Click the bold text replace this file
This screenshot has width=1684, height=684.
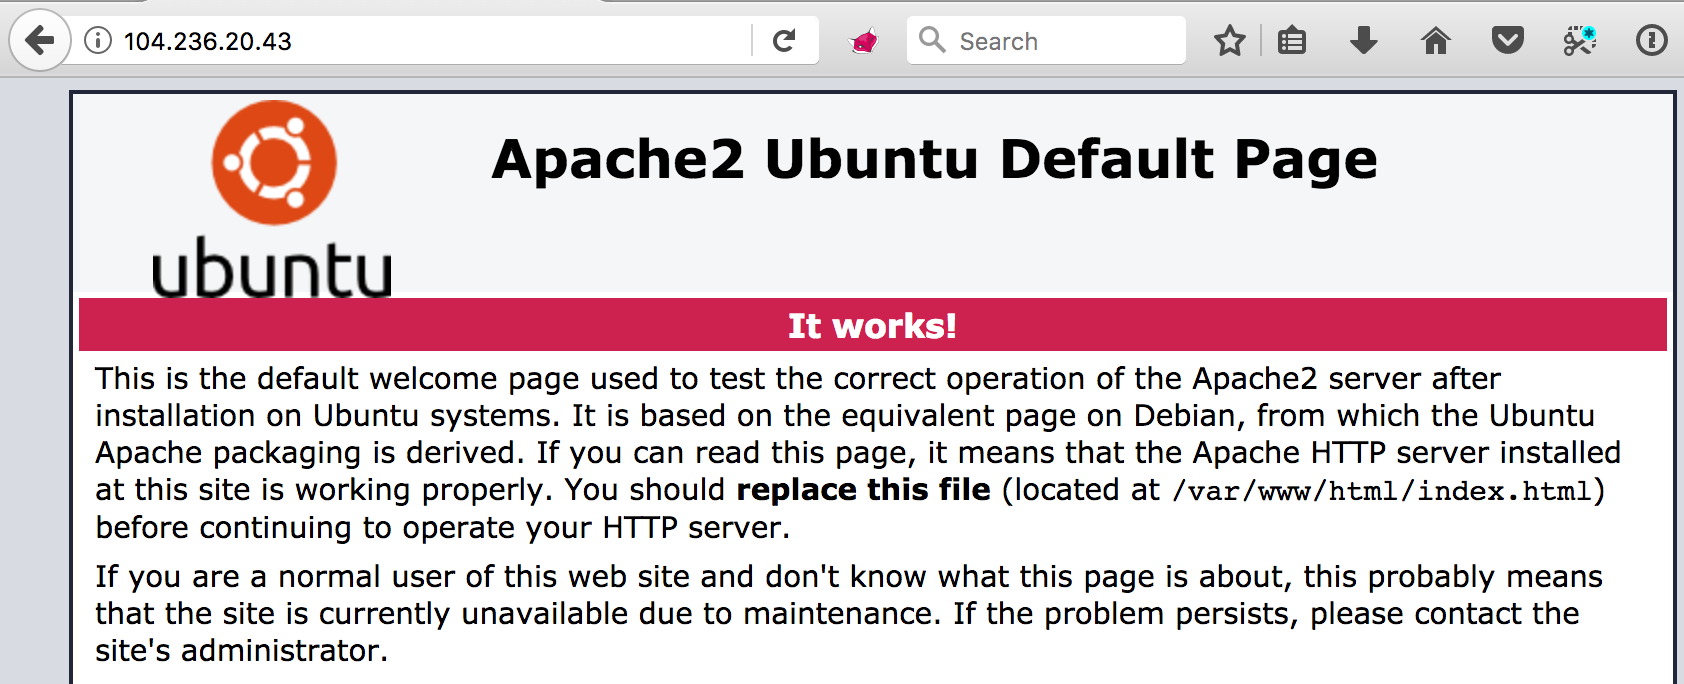click(863, 490)
